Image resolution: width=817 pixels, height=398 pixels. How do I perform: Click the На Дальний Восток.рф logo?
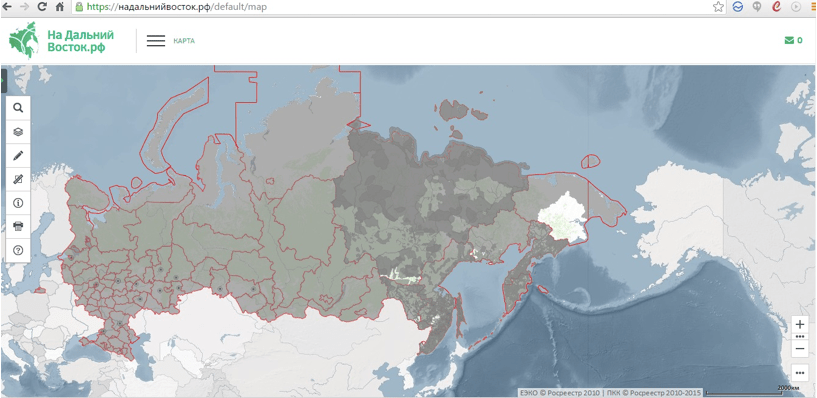[61, 41]
